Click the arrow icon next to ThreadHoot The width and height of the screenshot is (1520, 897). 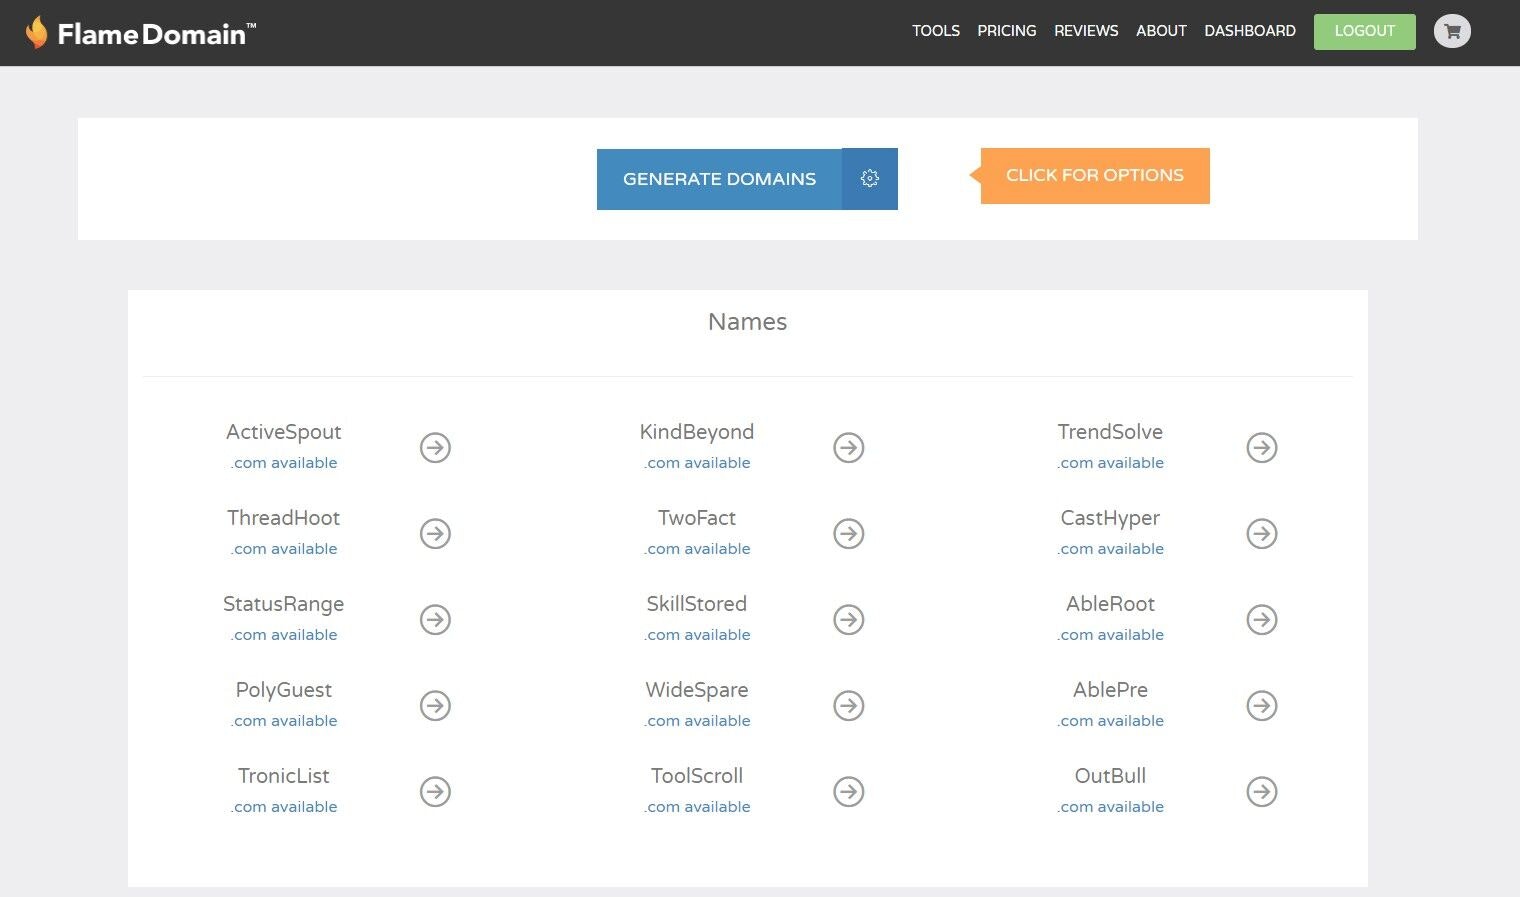click(435, 533)
